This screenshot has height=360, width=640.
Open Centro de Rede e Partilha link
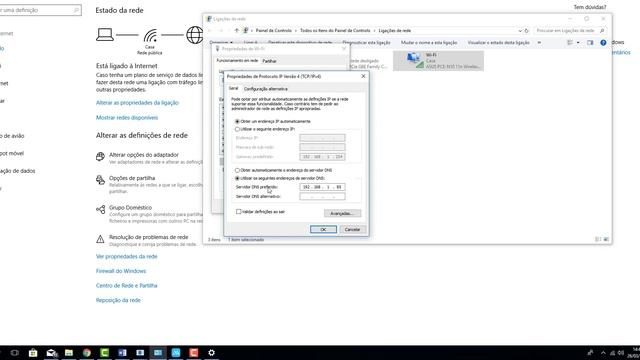pos(127,286)
